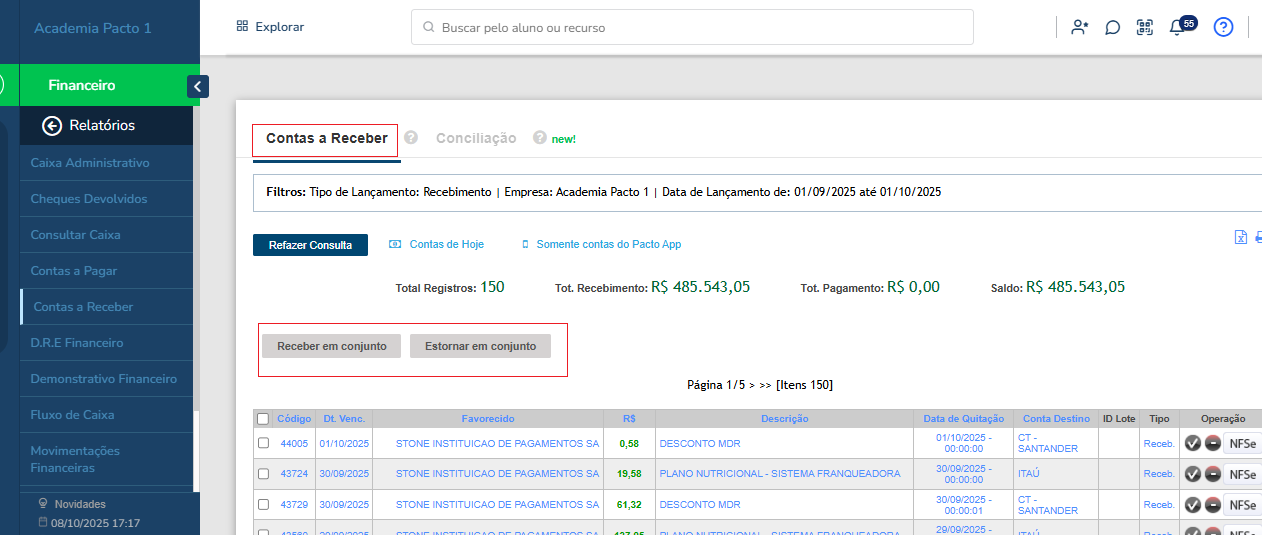
Task: Open the Explorar menu
Action: [270, 27]
